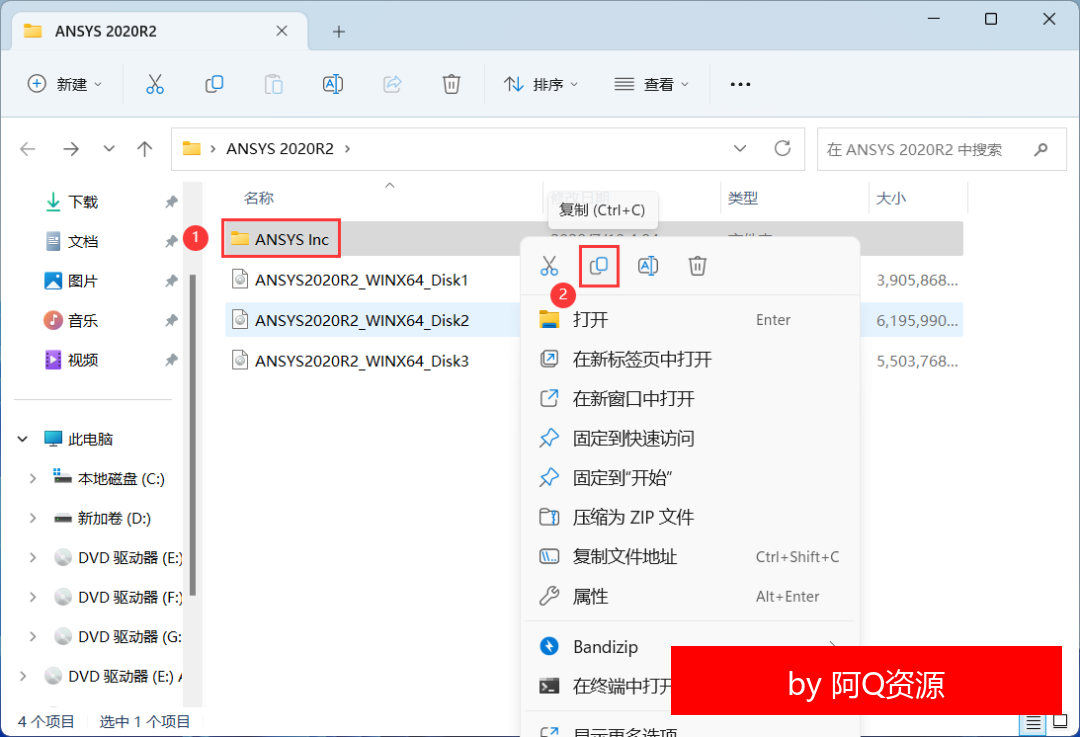Click the toolbar Delete trash icon
This screenshot has width=1080, height=737.
point(451,85)
